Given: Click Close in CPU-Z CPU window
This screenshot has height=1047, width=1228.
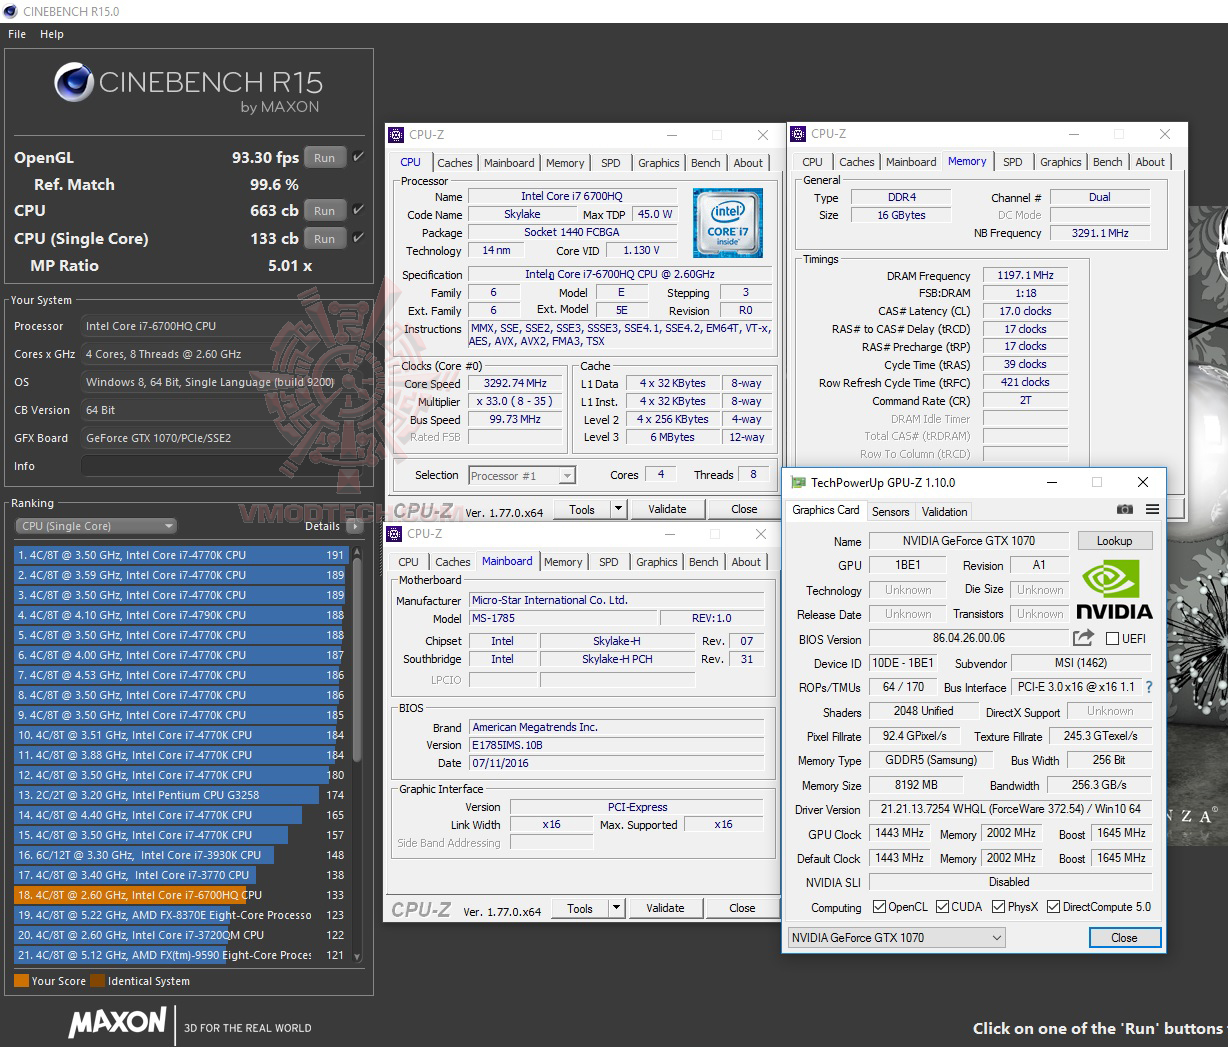Looking at the screenshot, I should pyautogui.click(x=744, y=509).
